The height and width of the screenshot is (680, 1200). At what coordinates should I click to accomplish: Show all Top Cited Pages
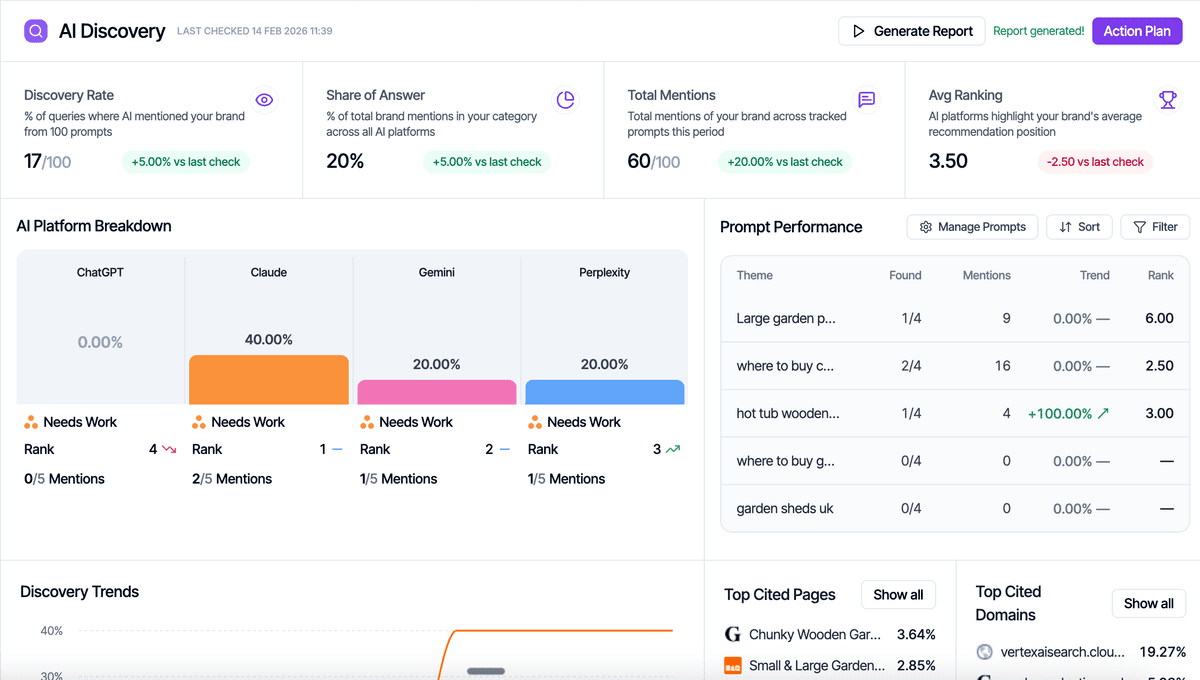(897, 594)
